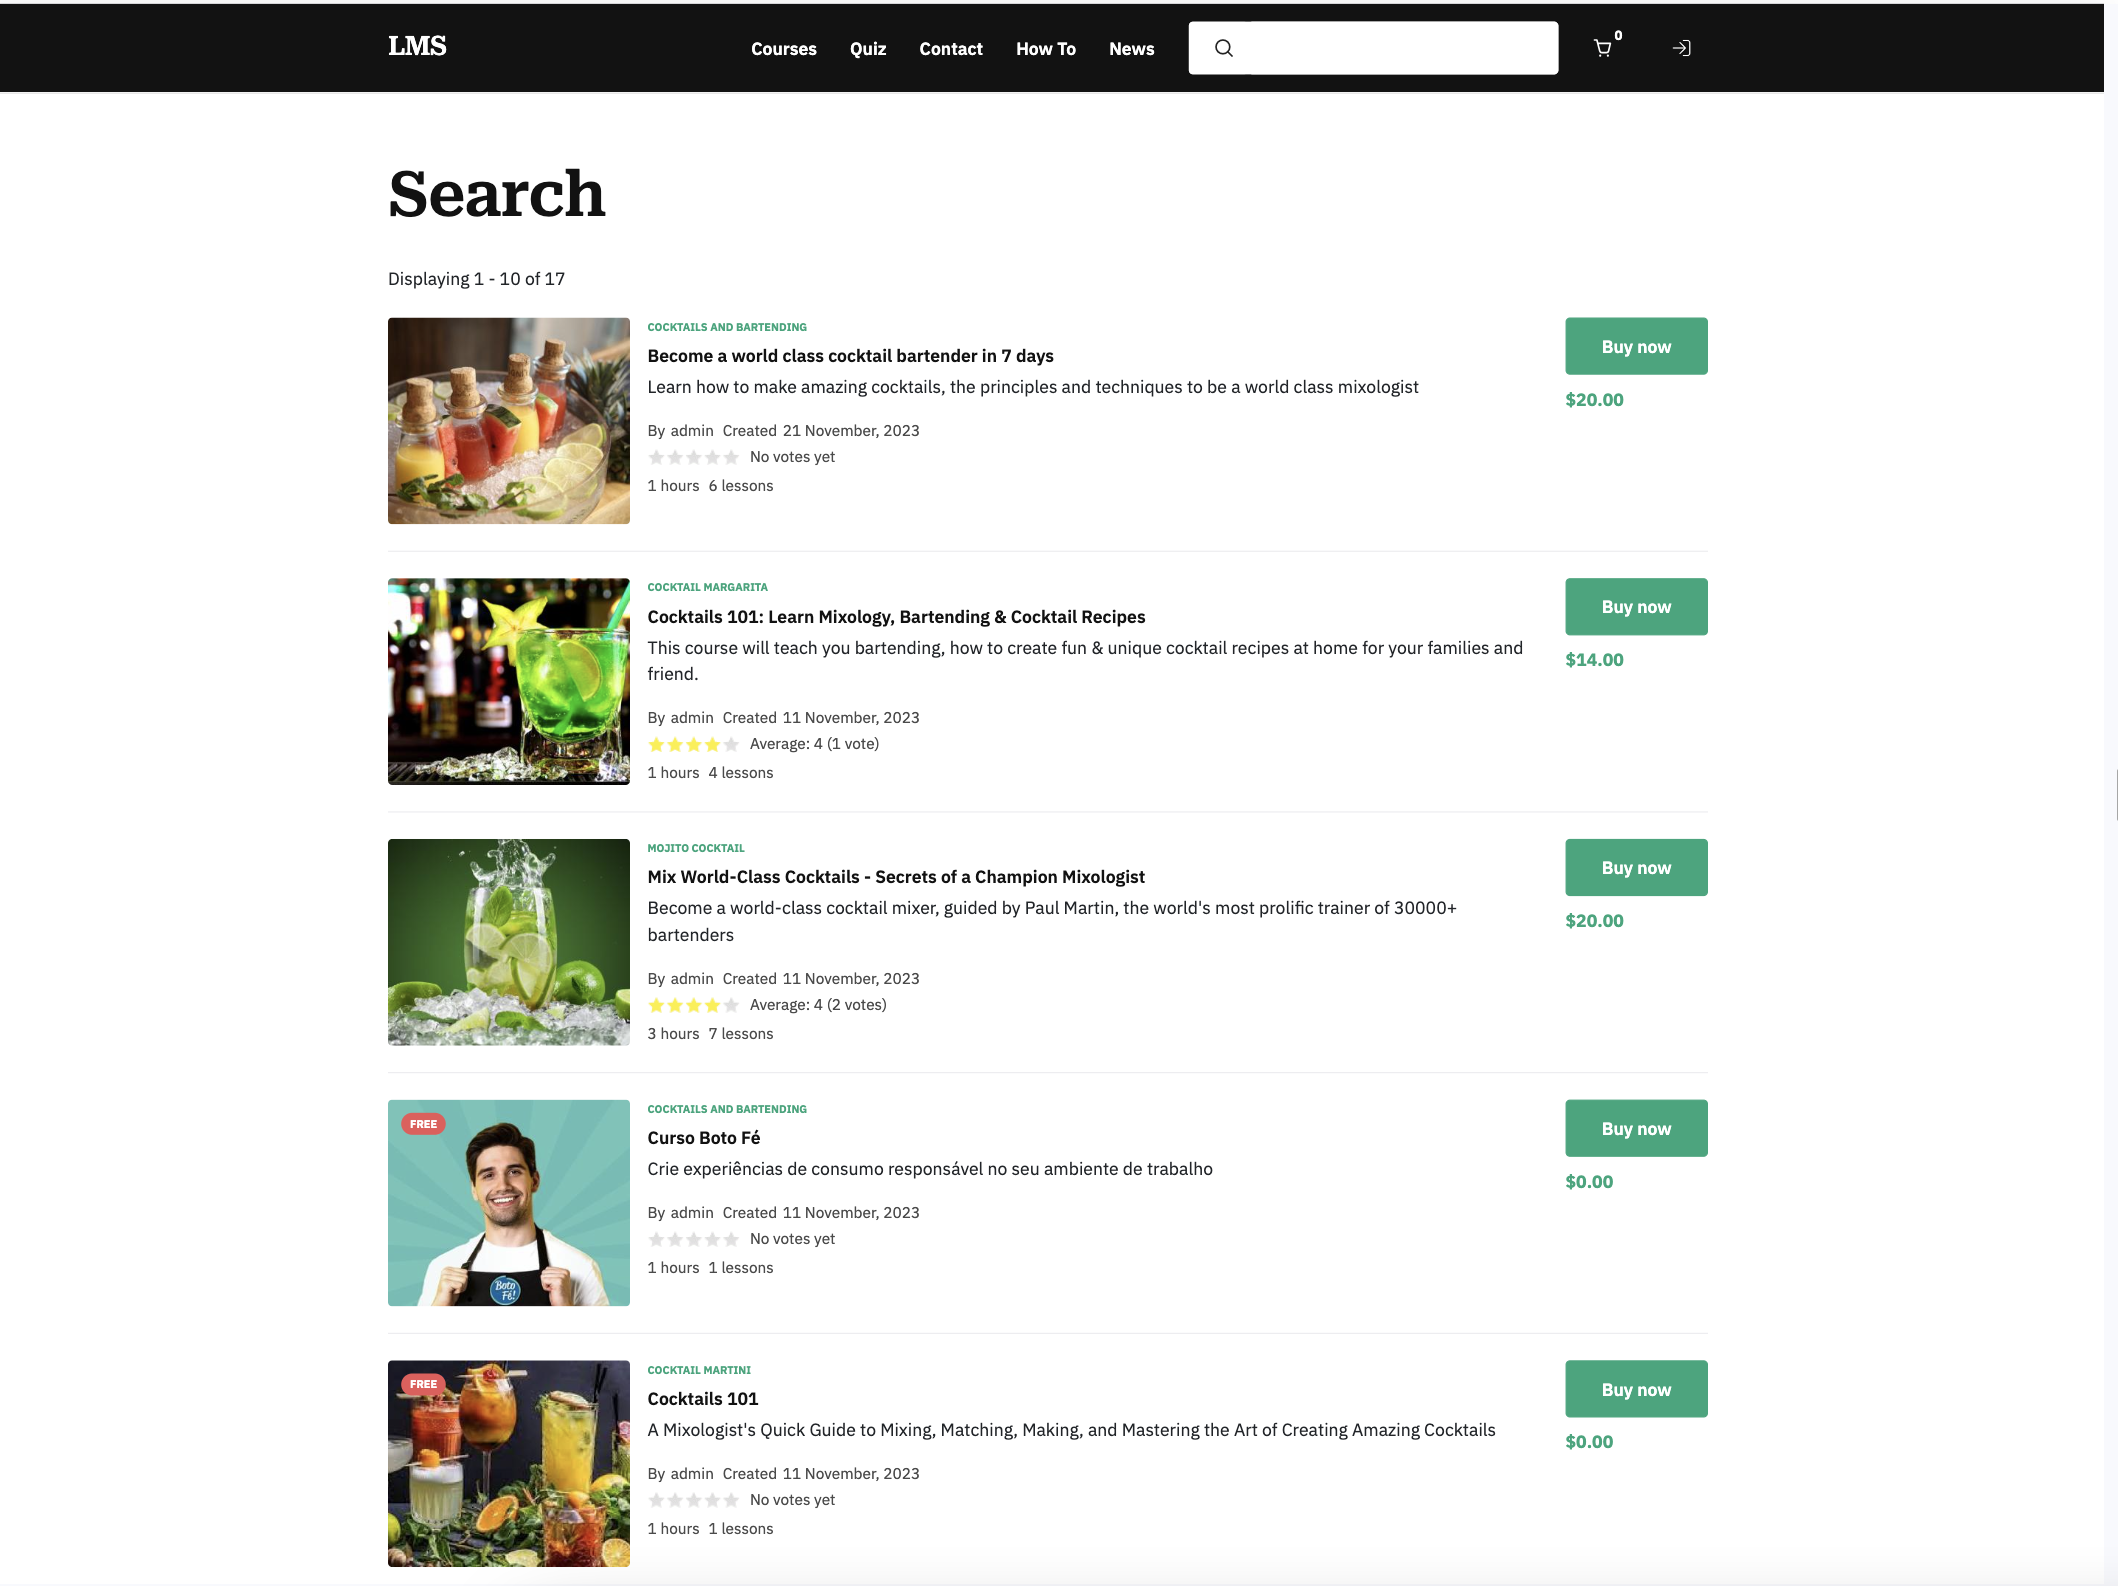Image resolution: width=2118 pixels, height=1586 pixels.
Task: Open the mojito glass course thumbnail
Action: [509, 942]
